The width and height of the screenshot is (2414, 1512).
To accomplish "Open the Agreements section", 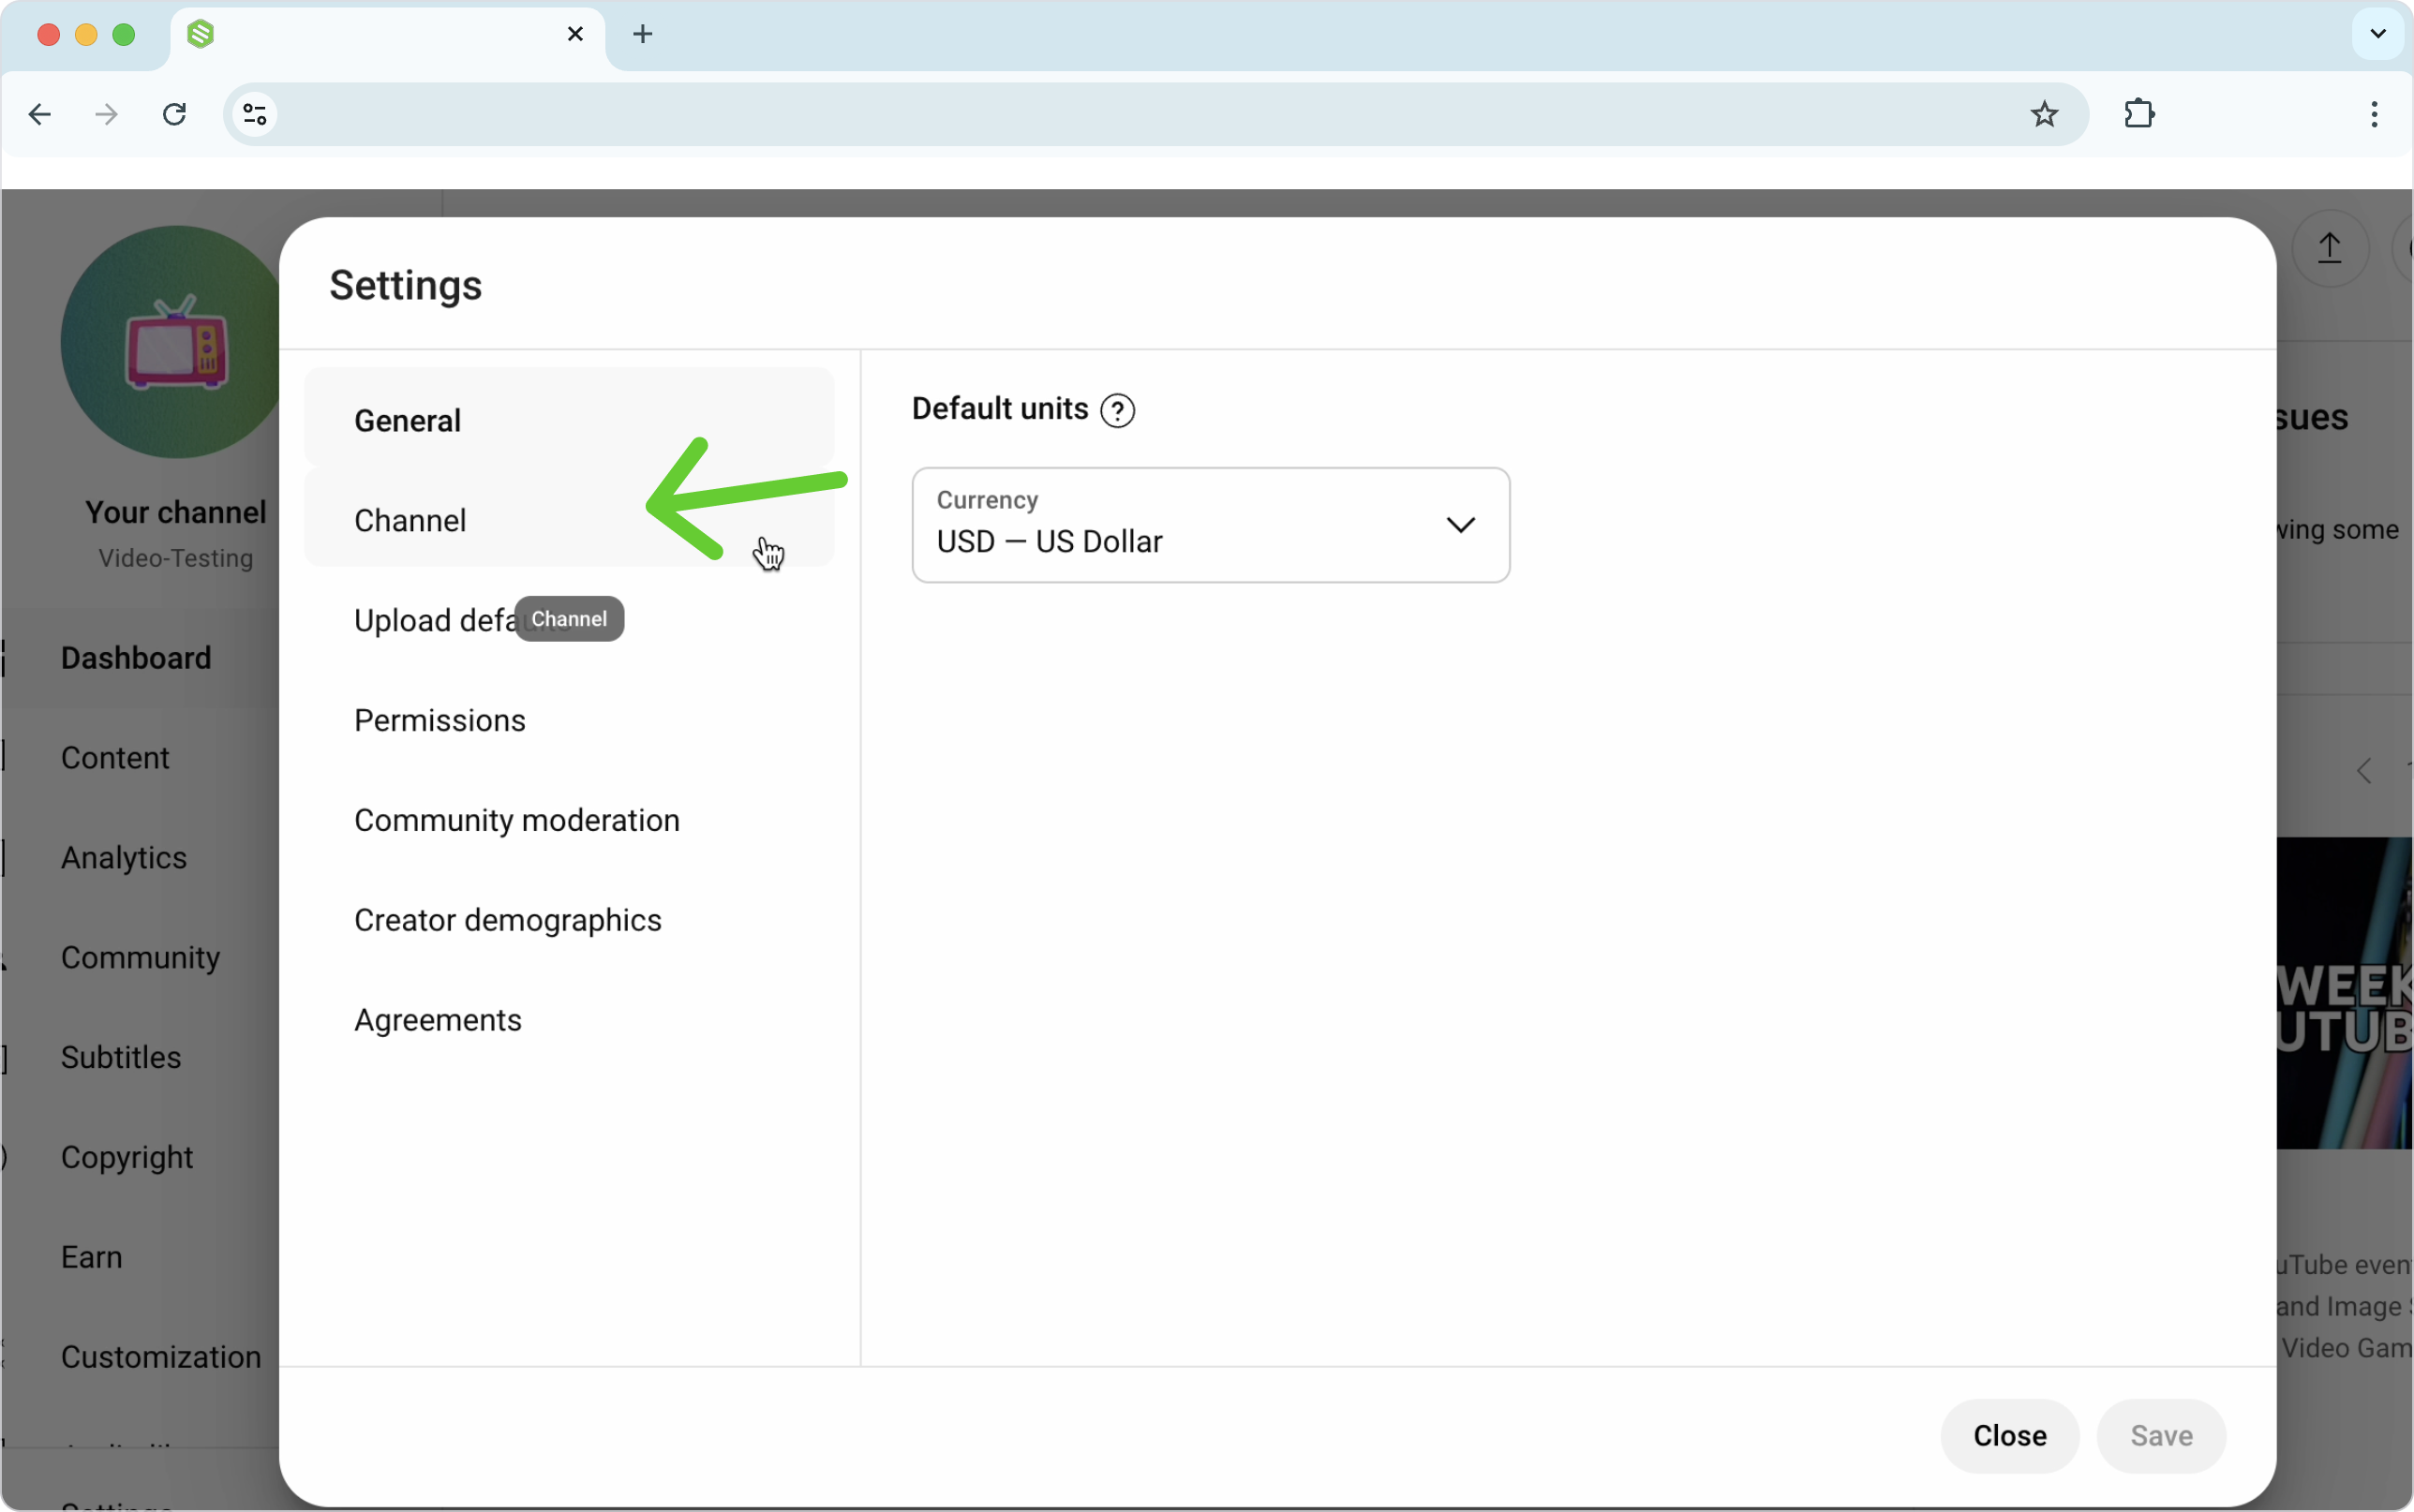I will [437, 1020].
